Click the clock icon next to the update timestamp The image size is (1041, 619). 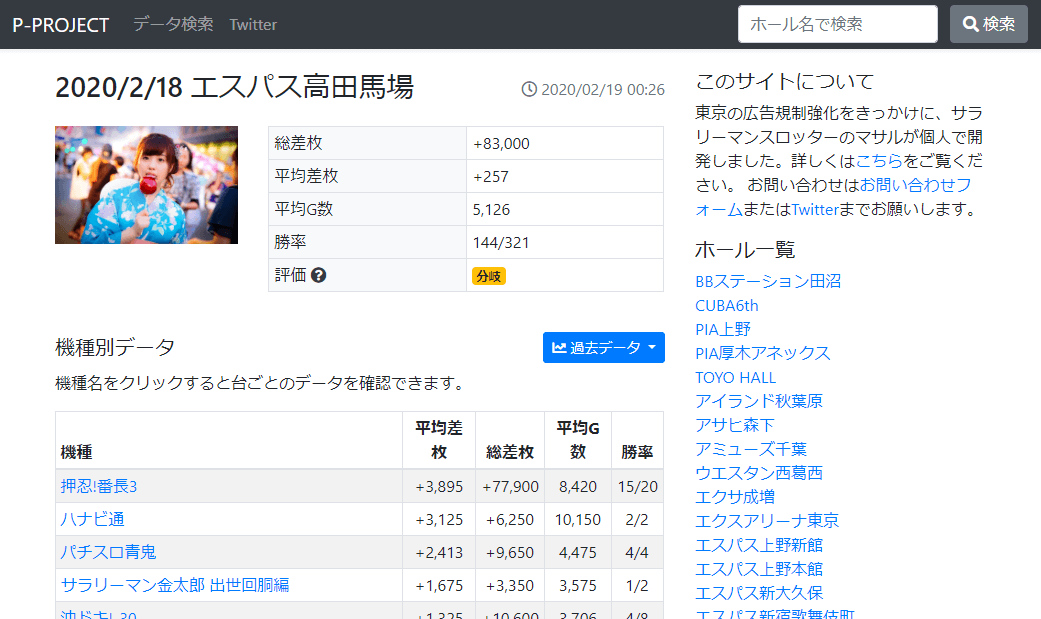(529, 89)
